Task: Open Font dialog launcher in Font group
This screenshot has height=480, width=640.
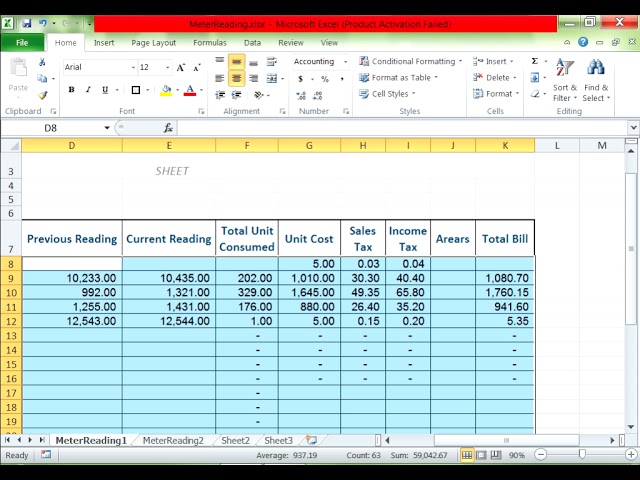Action: (x=201, y=111)
